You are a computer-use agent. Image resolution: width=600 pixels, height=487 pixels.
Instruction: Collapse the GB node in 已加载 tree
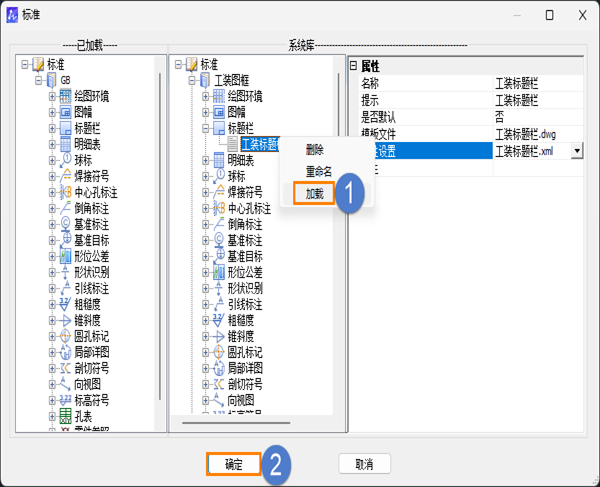pos(39,80)
